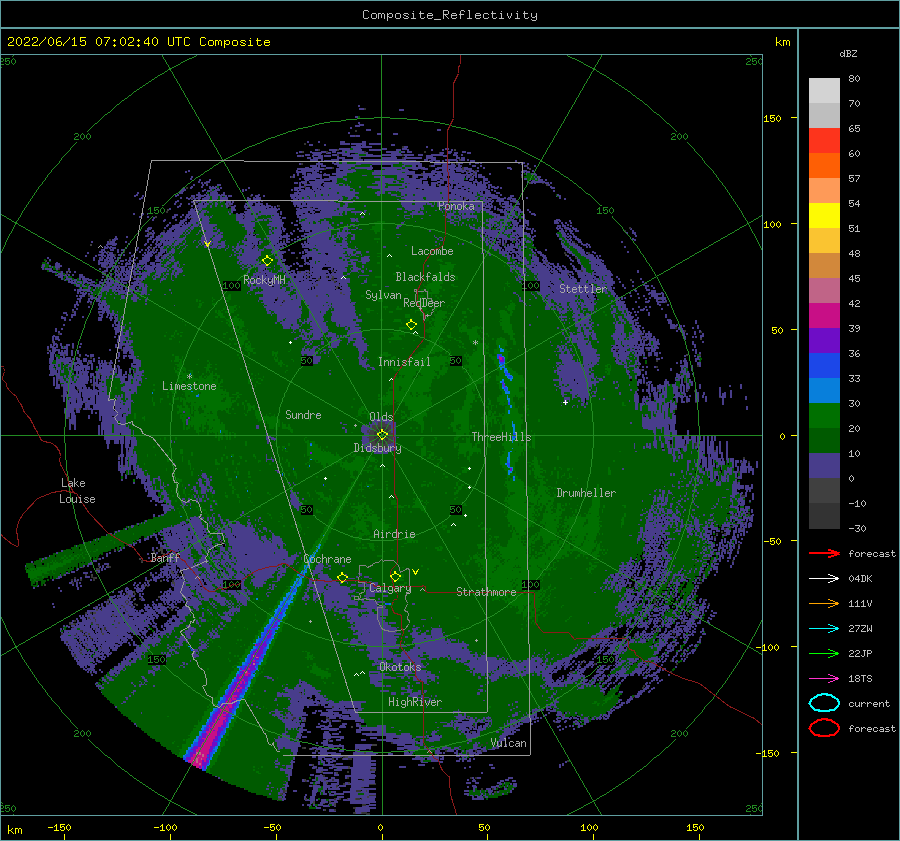This screenshot has width=900, height=841.
Task: Click the cyan current ellipse icon
Action: (824, 703)
